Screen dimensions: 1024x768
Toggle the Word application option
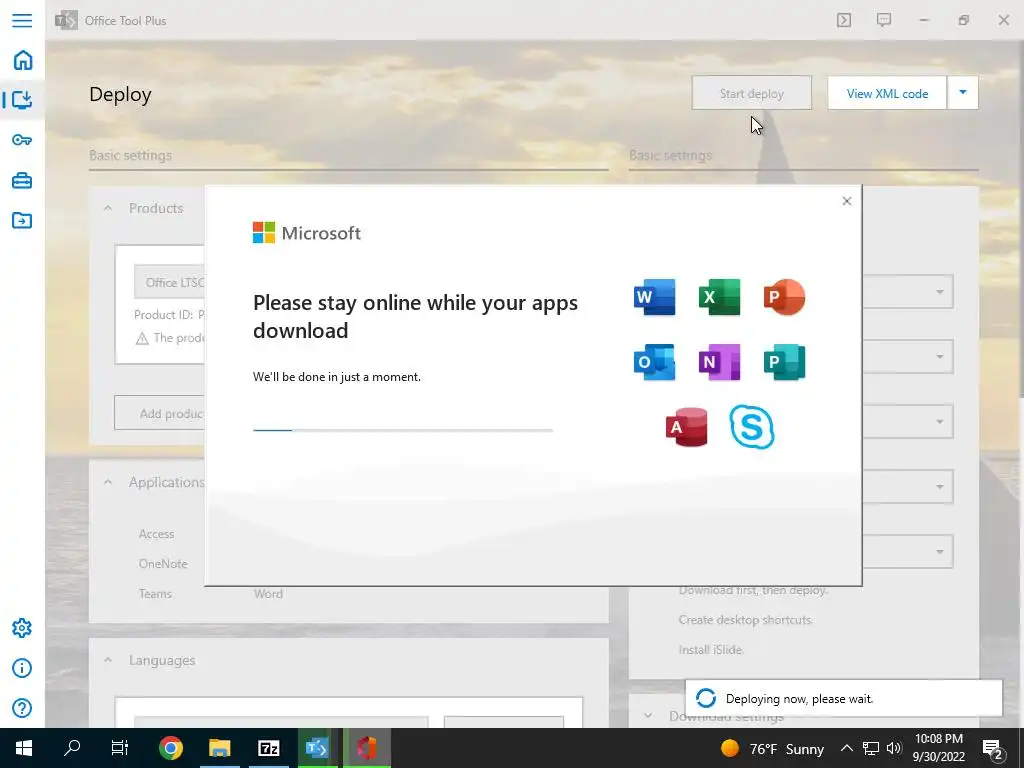coord(268,594)
